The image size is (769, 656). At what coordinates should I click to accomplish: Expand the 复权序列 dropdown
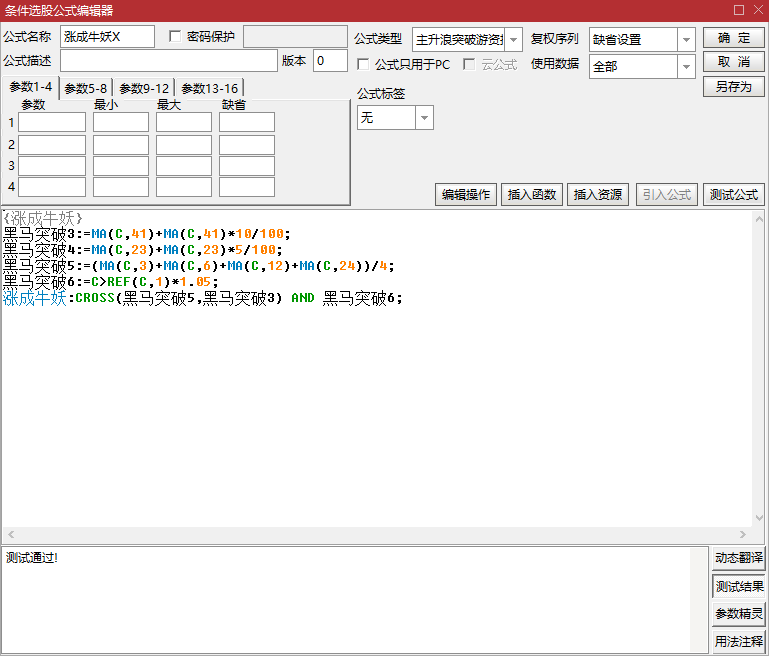[x=686, y=40]
